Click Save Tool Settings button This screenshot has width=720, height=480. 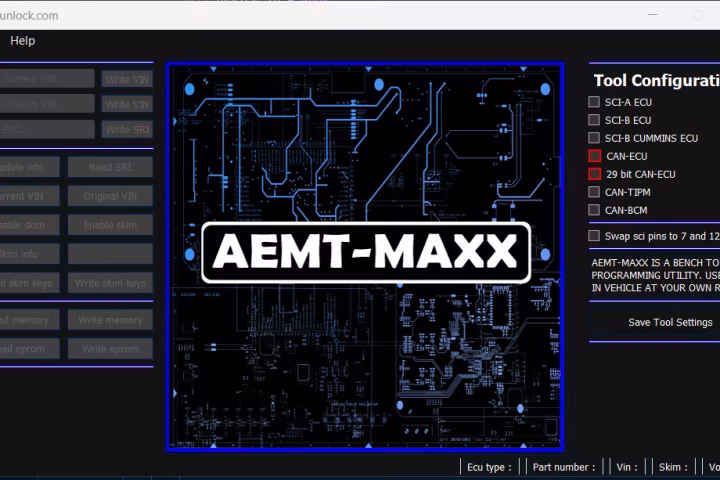(656, 322)
